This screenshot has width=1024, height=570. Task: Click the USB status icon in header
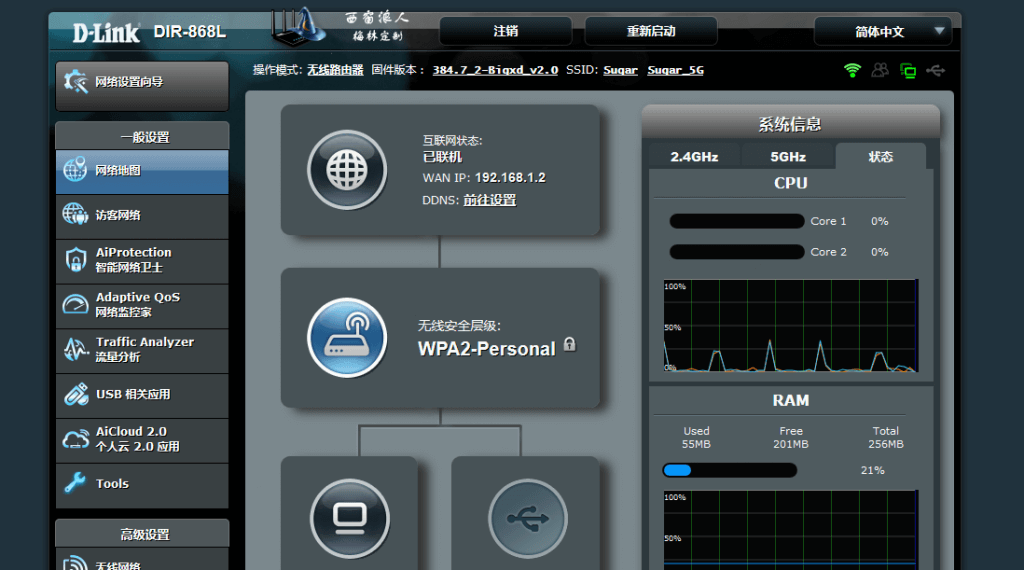[936, 70]
